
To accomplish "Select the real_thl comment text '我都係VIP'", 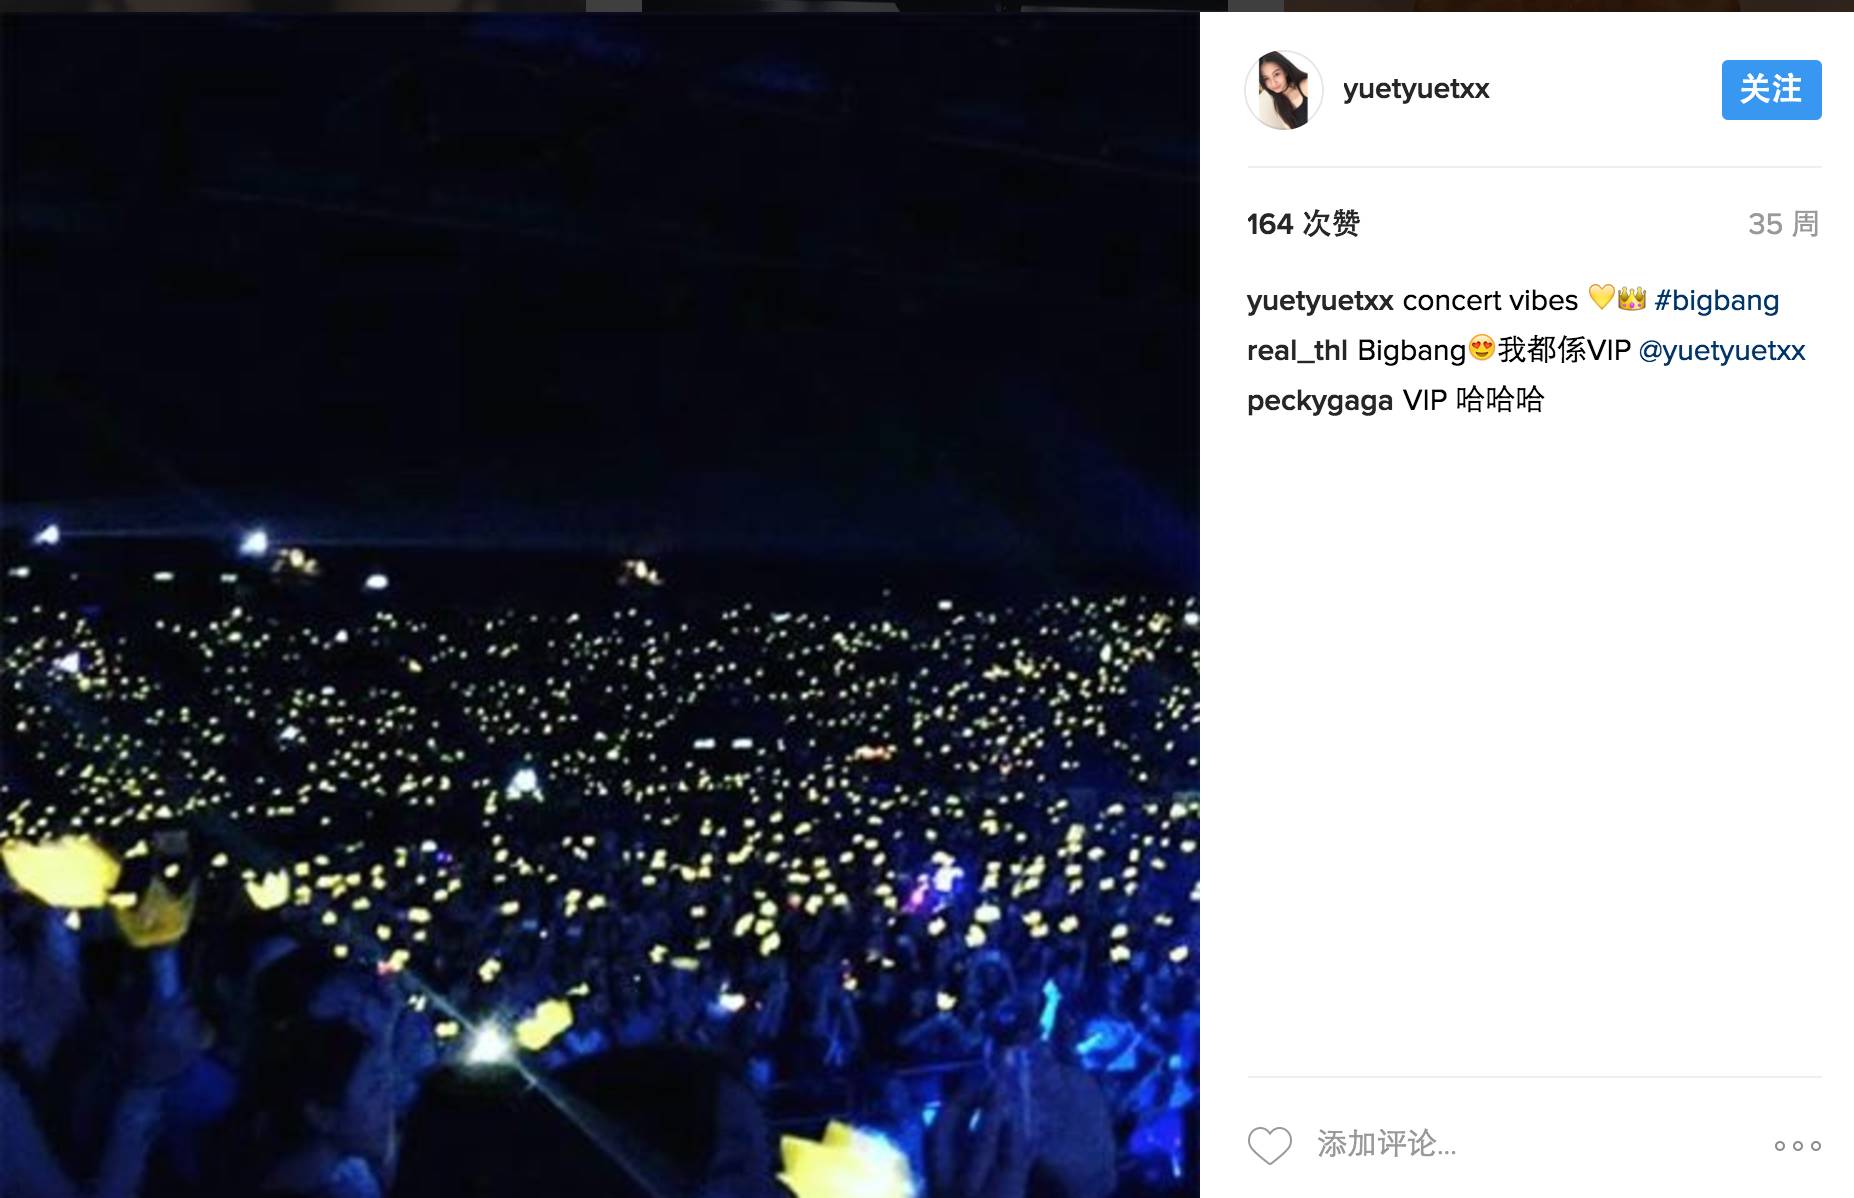I will [1564, 350].
